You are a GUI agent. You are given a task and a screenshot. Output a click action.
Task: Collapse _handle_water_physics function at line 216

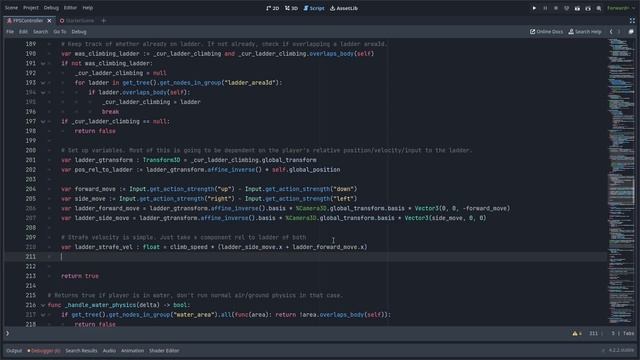[43, 305]
